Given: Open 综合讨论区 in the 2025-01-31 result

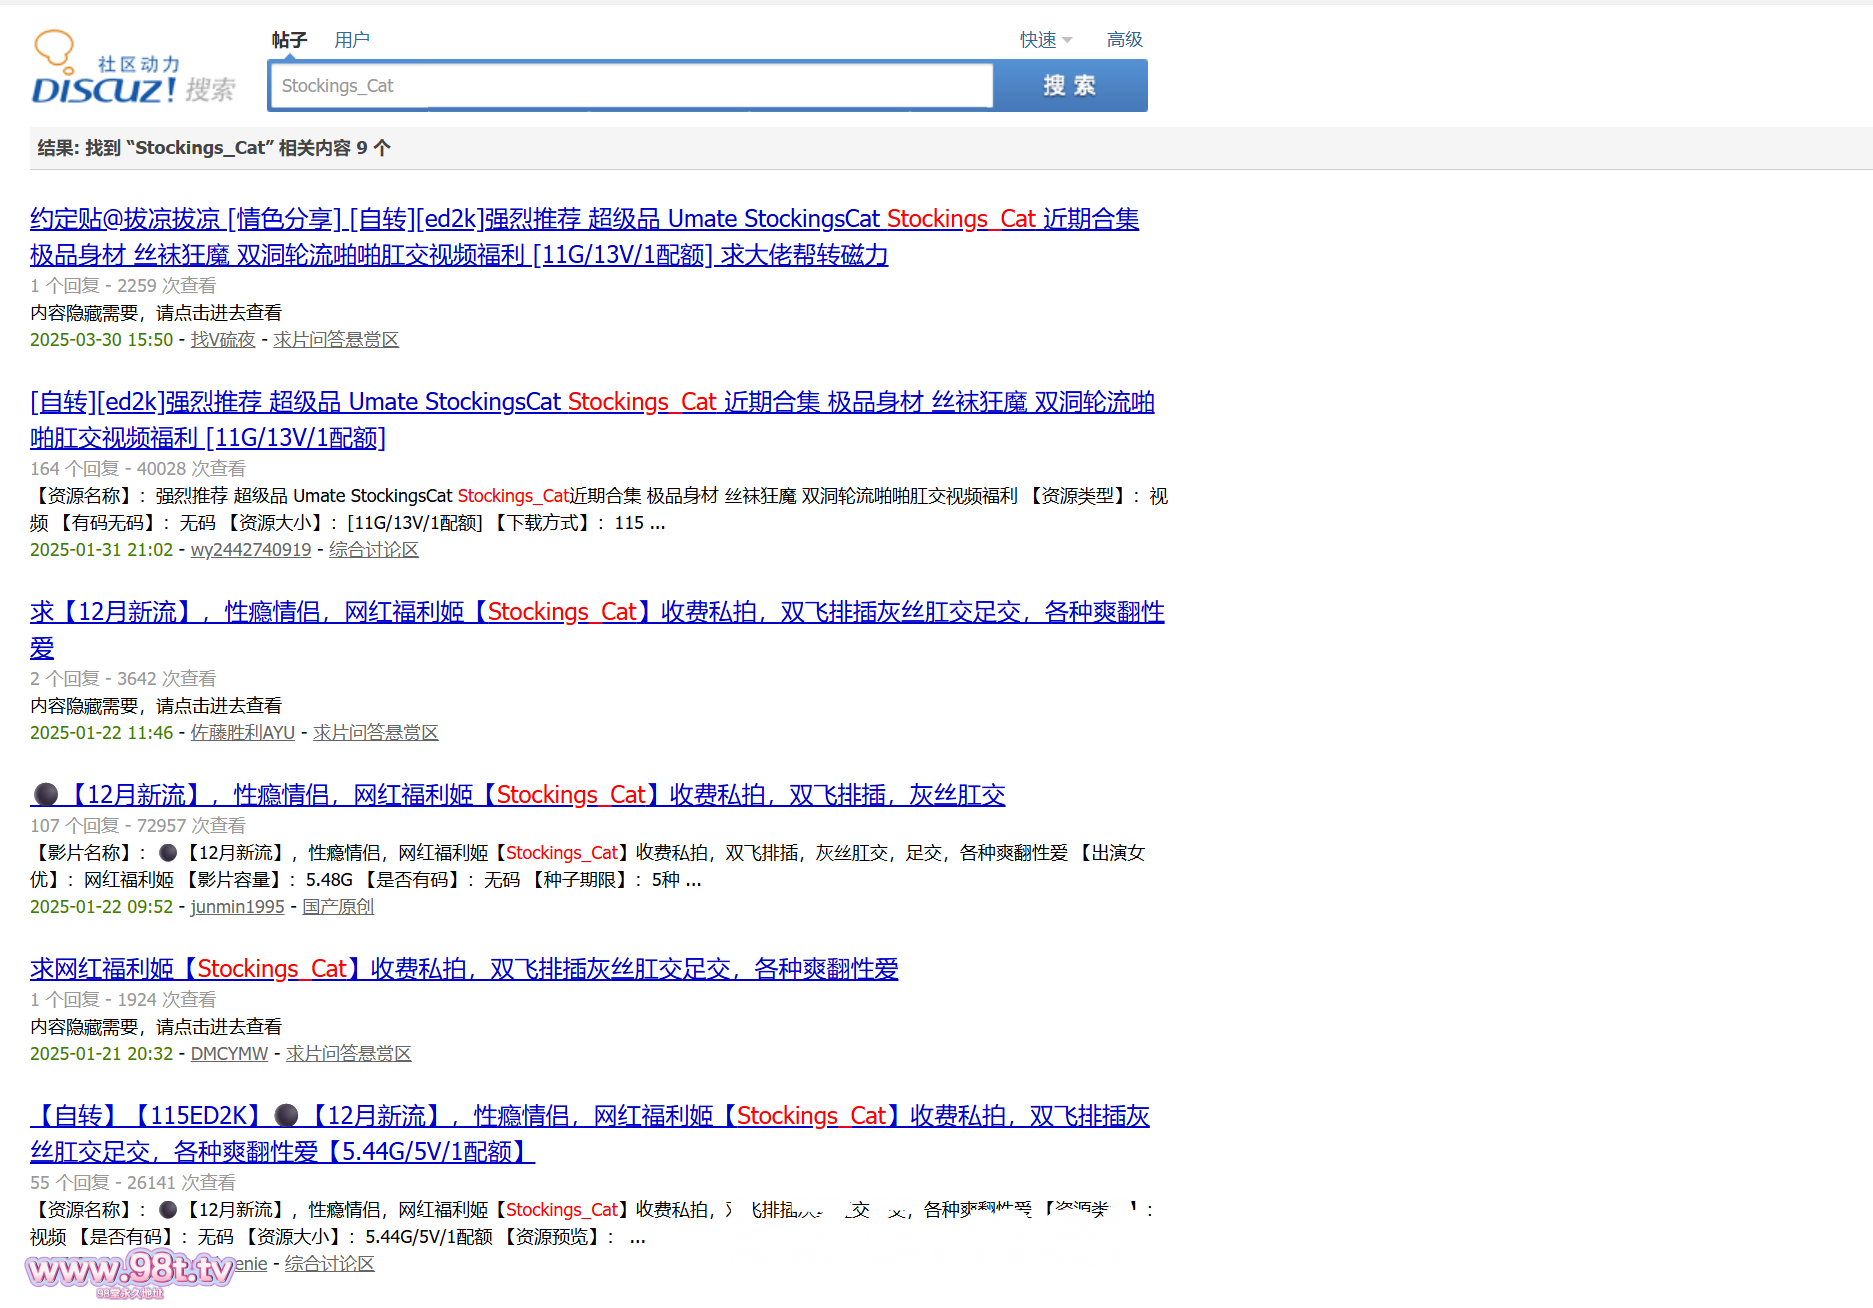Looking at the screenshot, I should pos(374,550).
